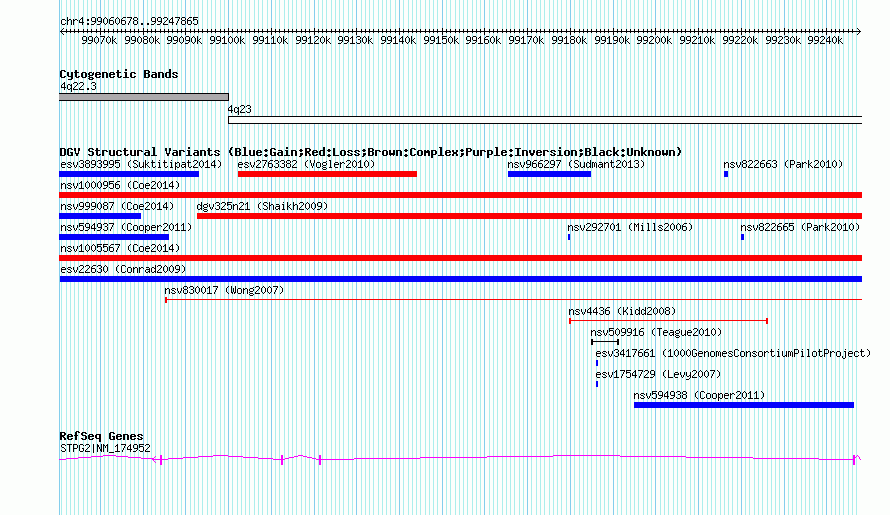Click the DGV Structural Variants track heading
The width and height of the screenshot is (890, 515).
click(x=371, y=152)
